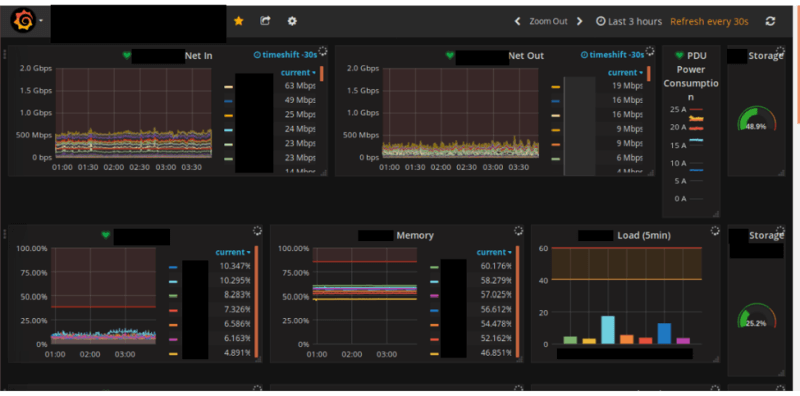Image resolution: width=800 pixels, height=396 pixels.
Task: Open PDU Power Consumption panel title
Action: pos(690,76)
